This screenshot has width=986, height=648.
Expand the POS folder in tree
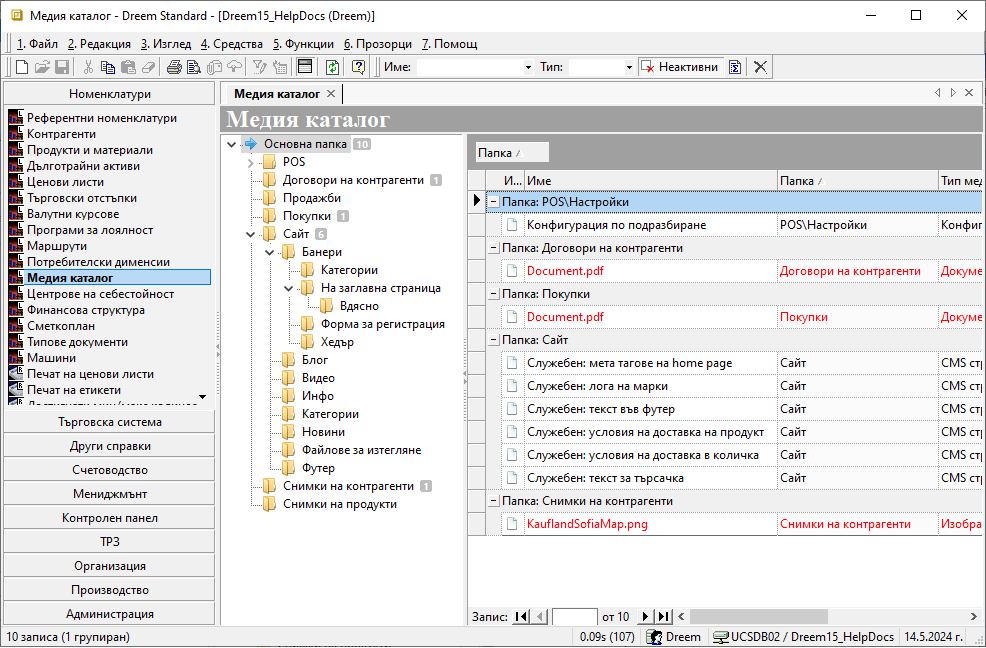click(x=250, y=162)
